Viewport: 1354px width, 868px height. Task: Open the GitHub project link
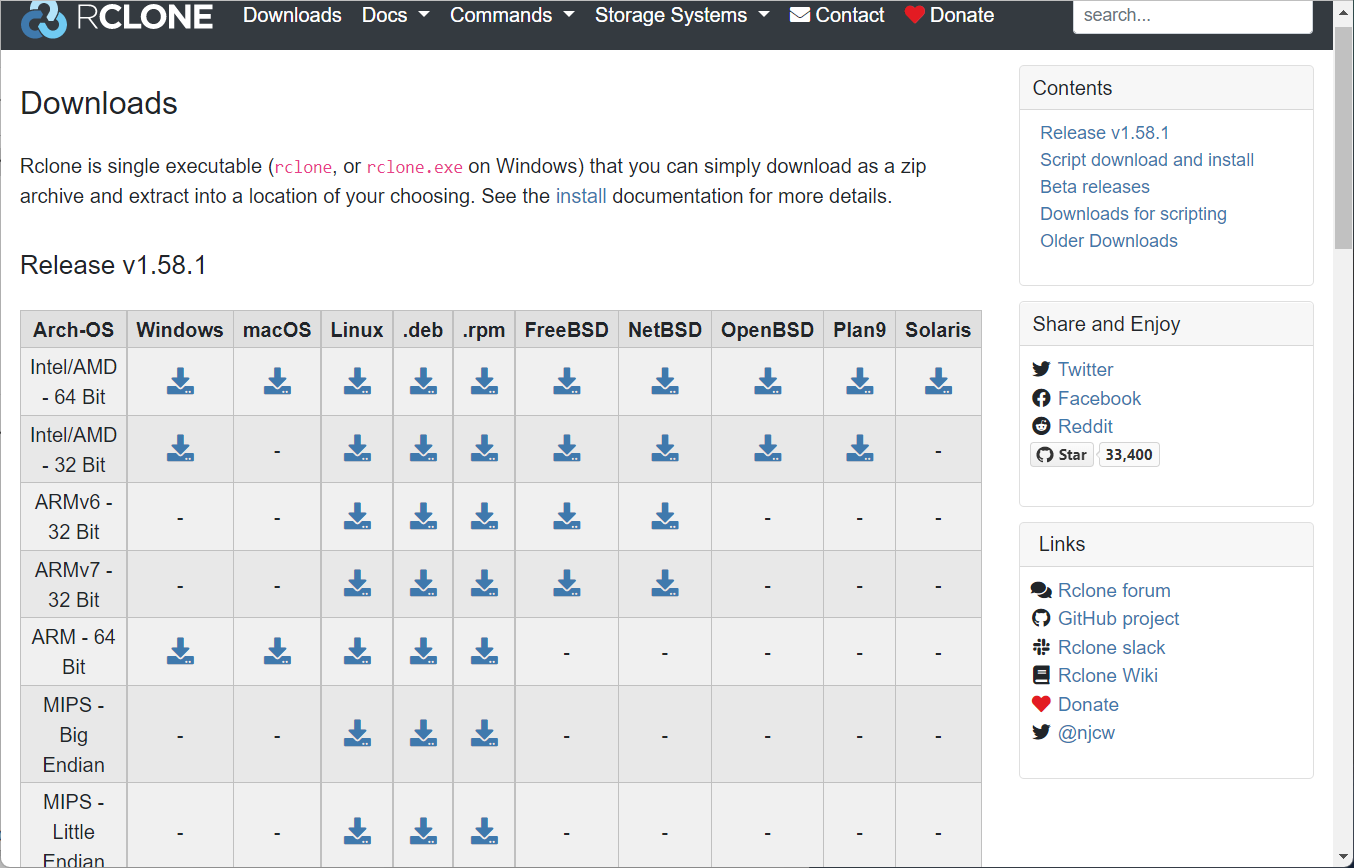tap(1118, 619)
